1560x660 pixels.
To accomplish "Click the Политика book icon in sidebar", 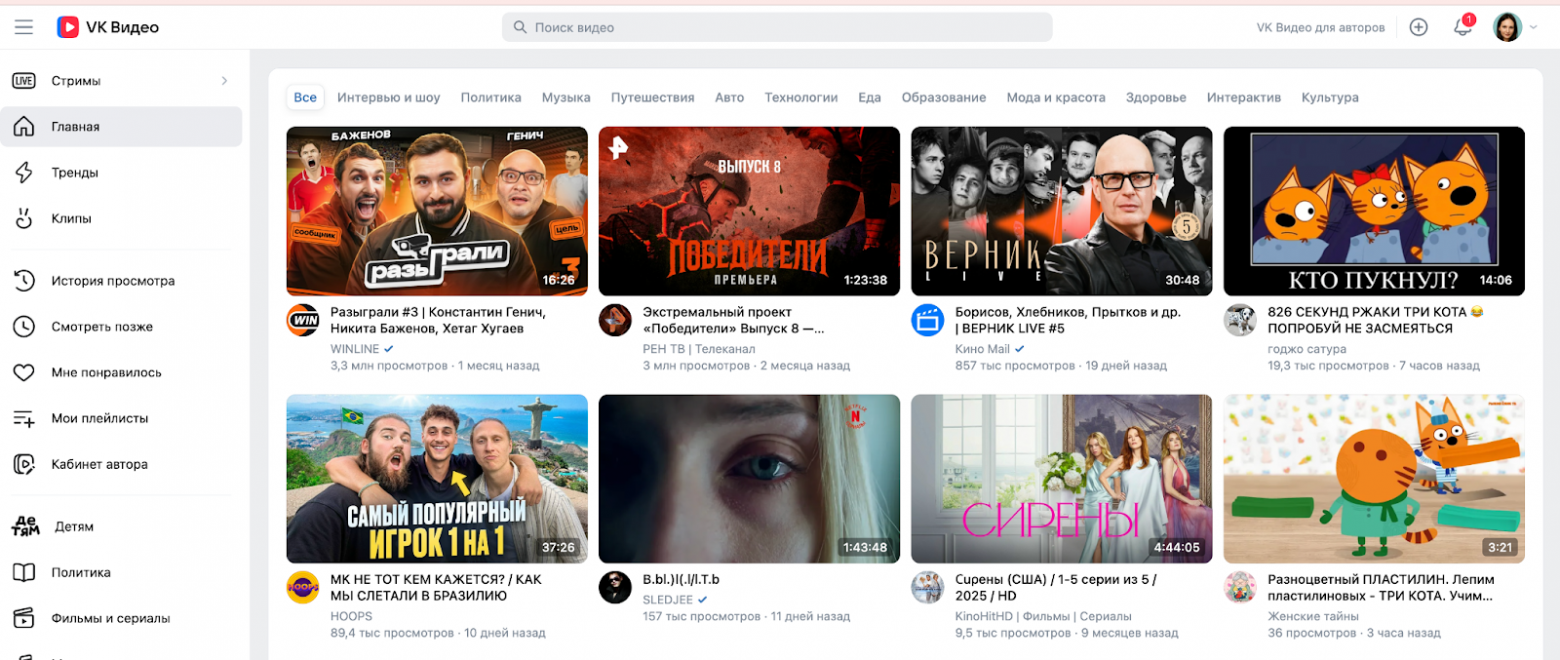I will point(24,573).
